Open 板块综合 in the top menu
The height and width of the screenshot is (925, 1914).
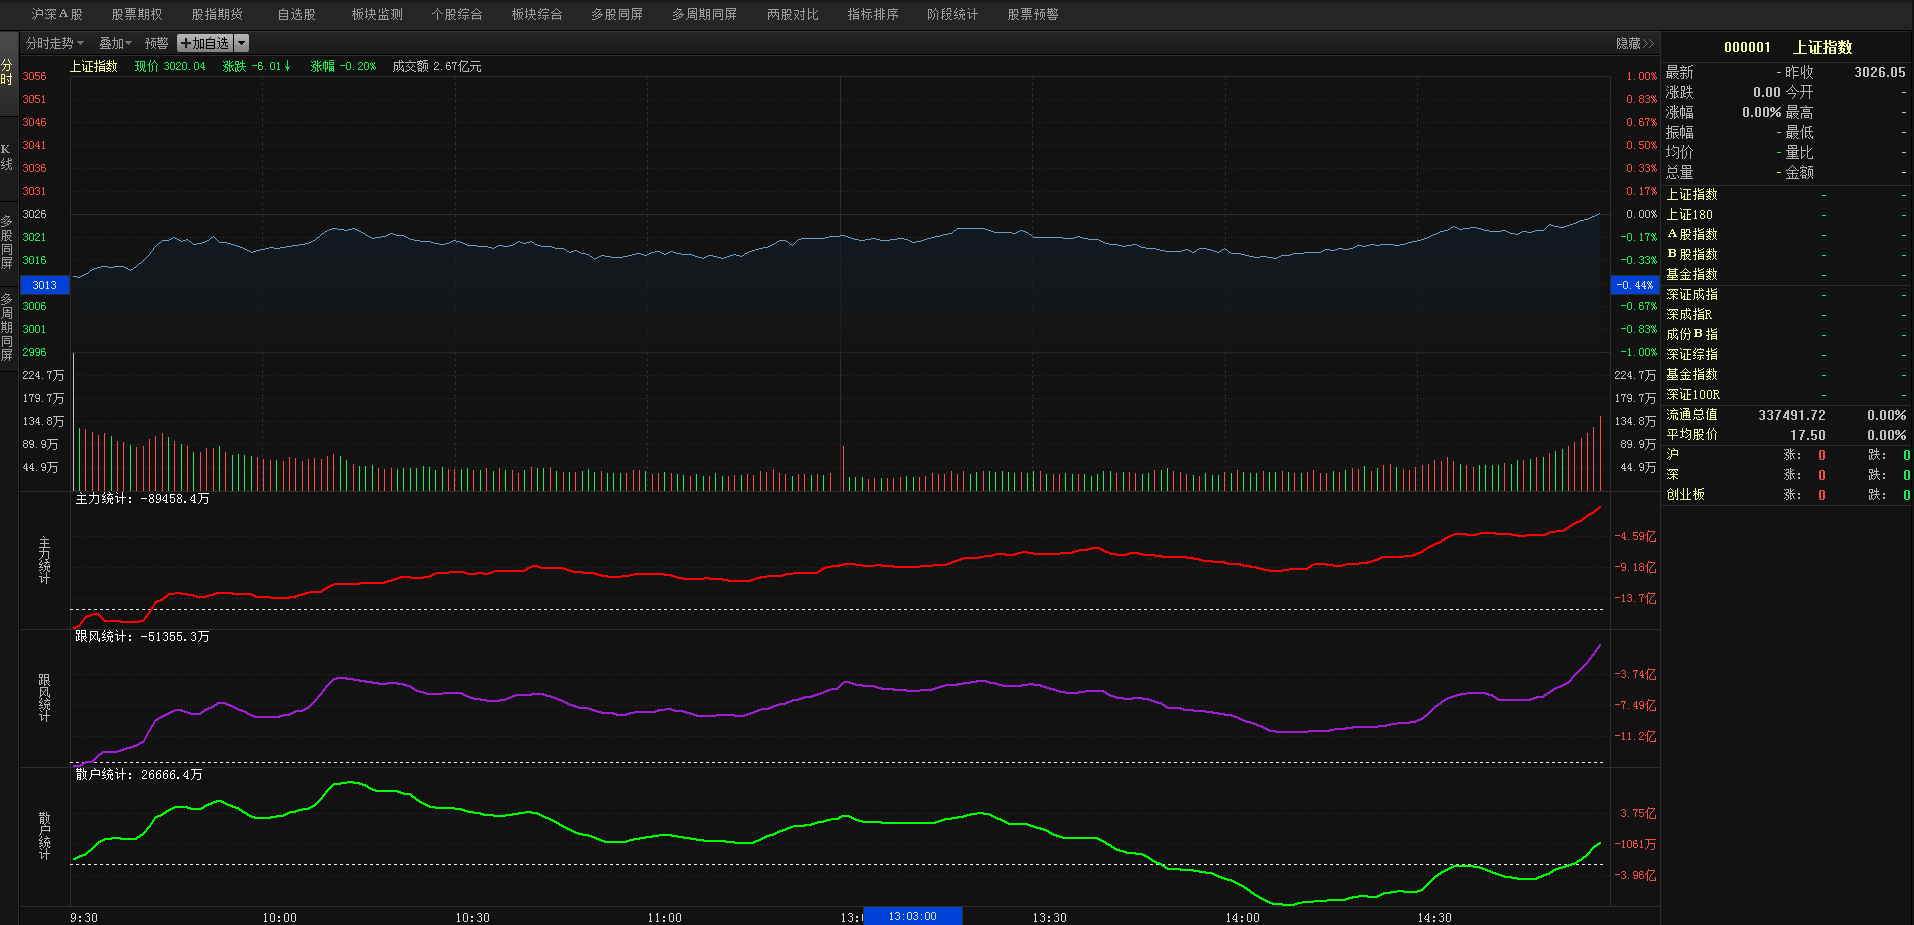(537, 14)
